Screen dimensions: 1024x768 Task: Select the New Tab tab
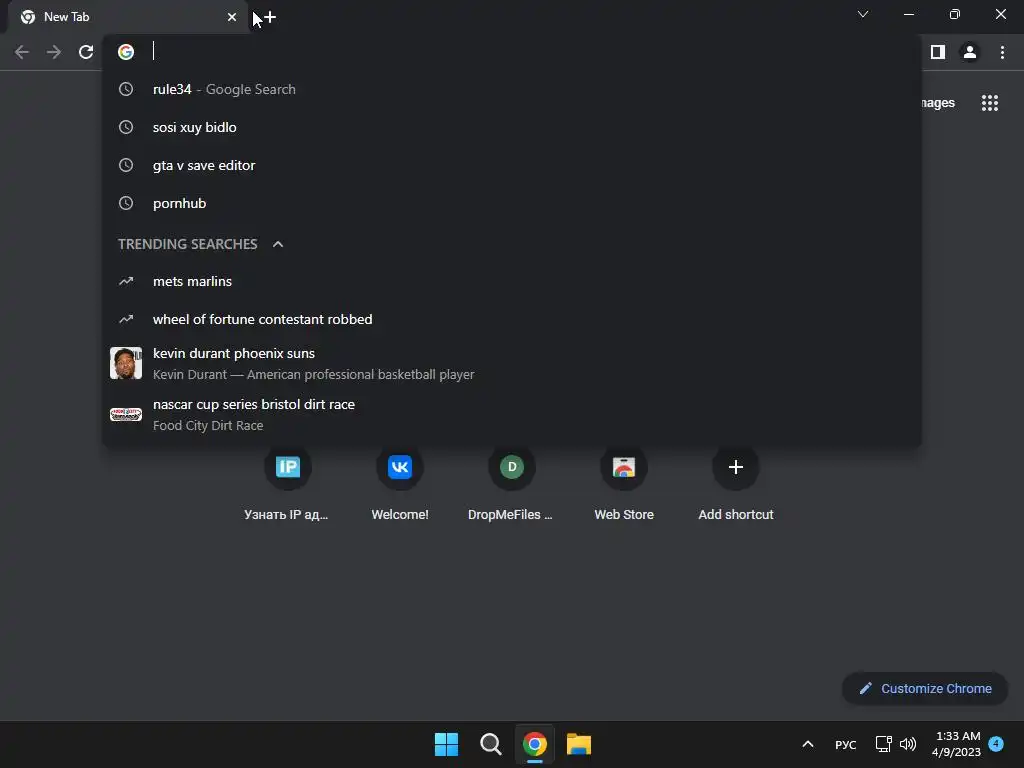click(x=127, y=17)
